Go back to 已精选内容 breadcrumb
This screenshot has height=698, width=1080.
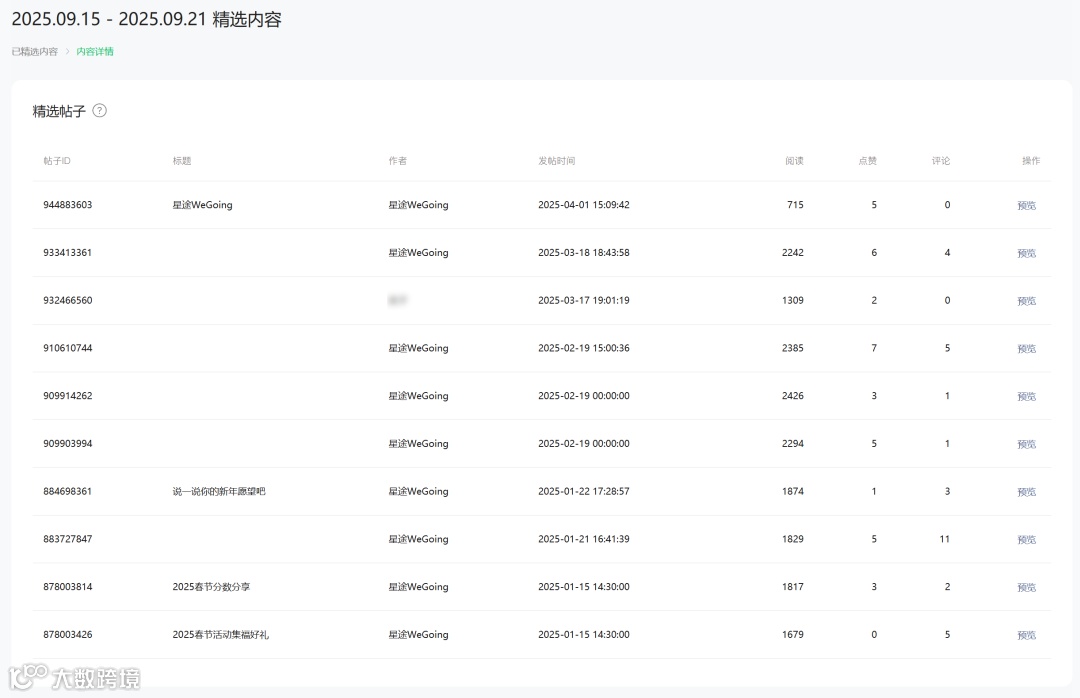(34, 52)
